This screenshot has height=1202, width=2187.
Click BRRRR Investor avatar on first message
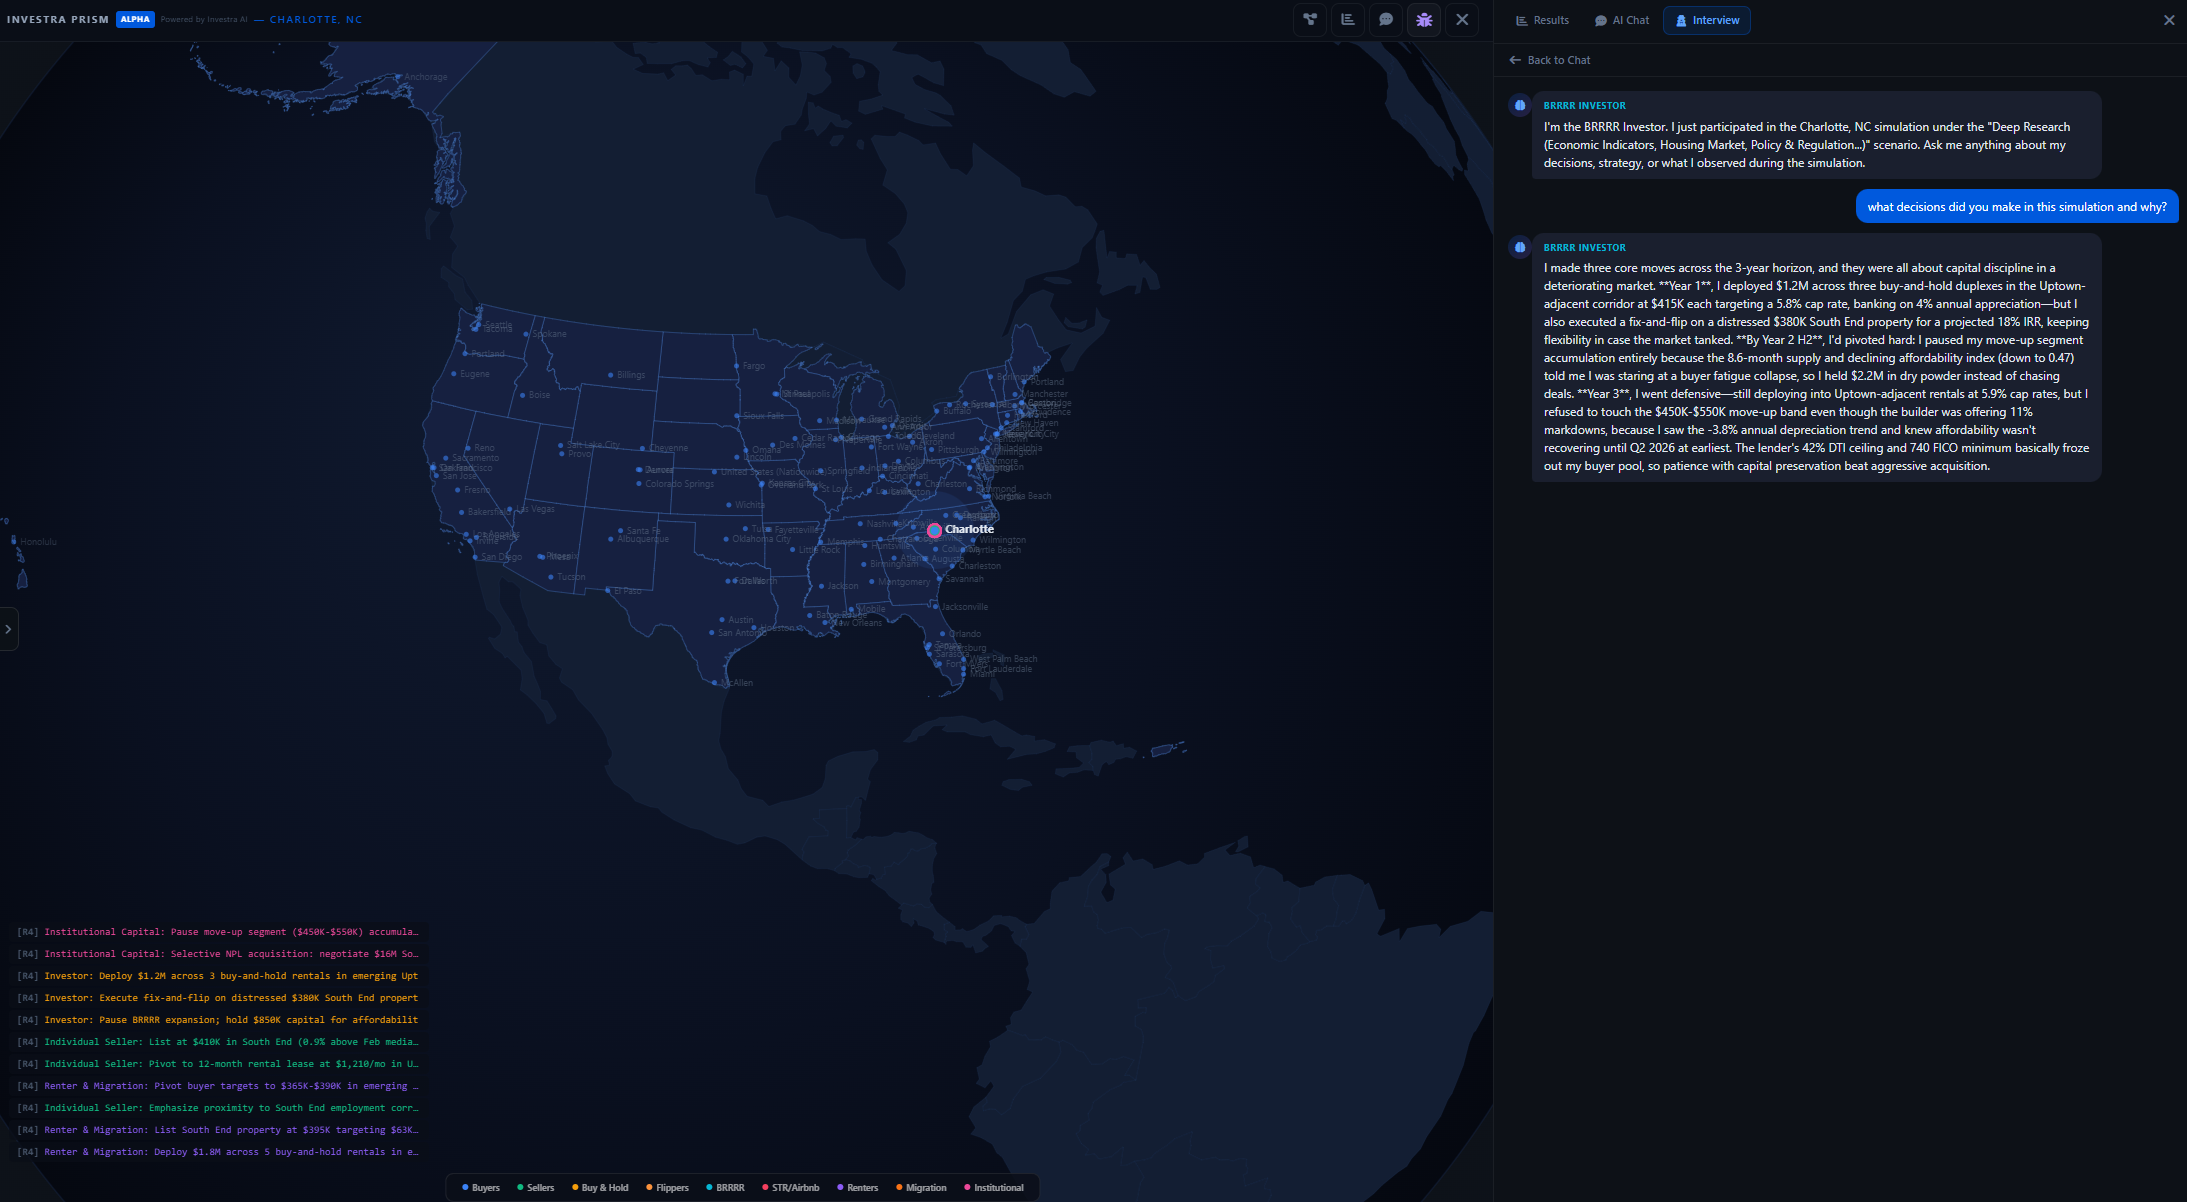[1520, 105]
